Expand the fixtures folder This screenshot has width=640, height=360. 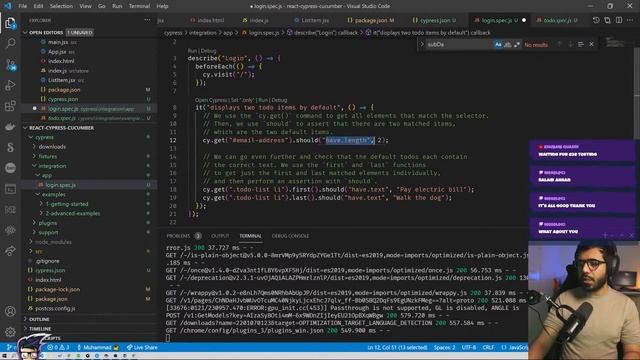tap(34, 156)
